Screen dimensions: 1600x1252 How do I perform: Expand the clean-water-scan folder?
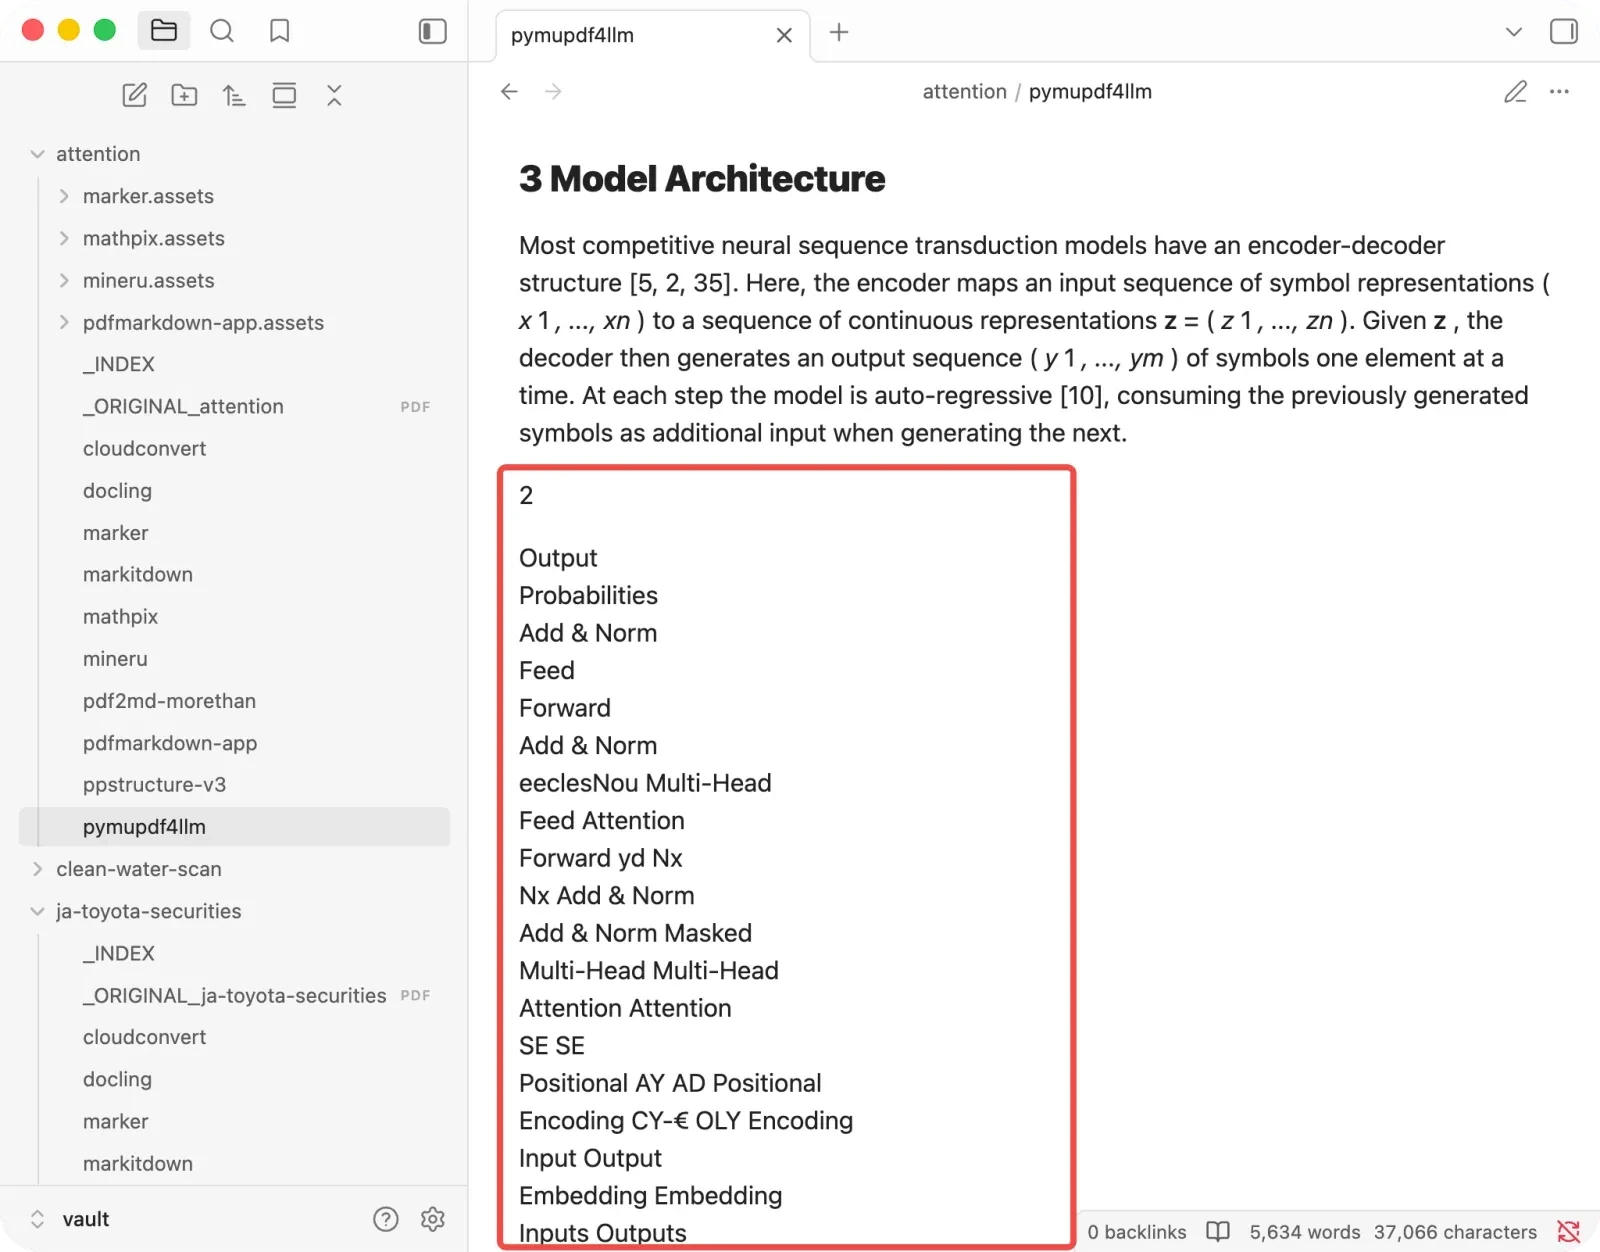pyautogui.click(x=37, y=869)
